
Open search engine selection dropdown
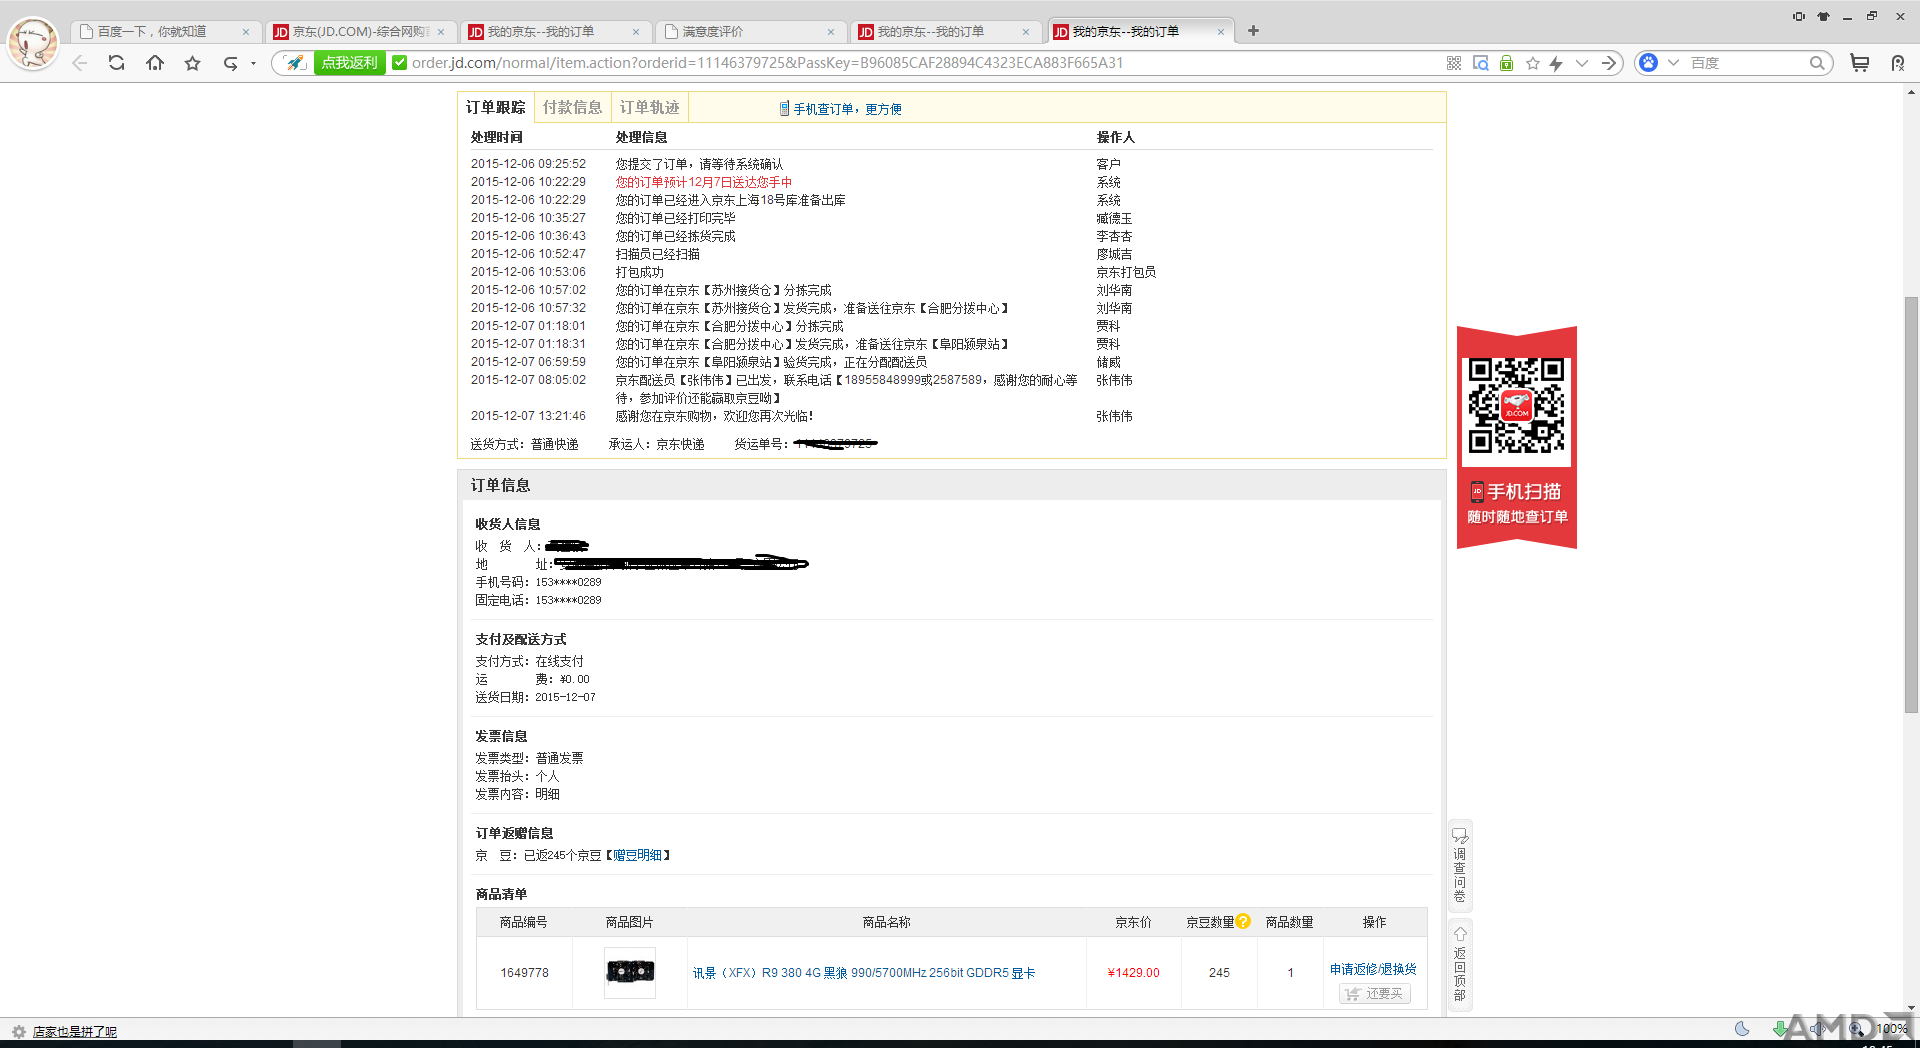click(1673, 63)
